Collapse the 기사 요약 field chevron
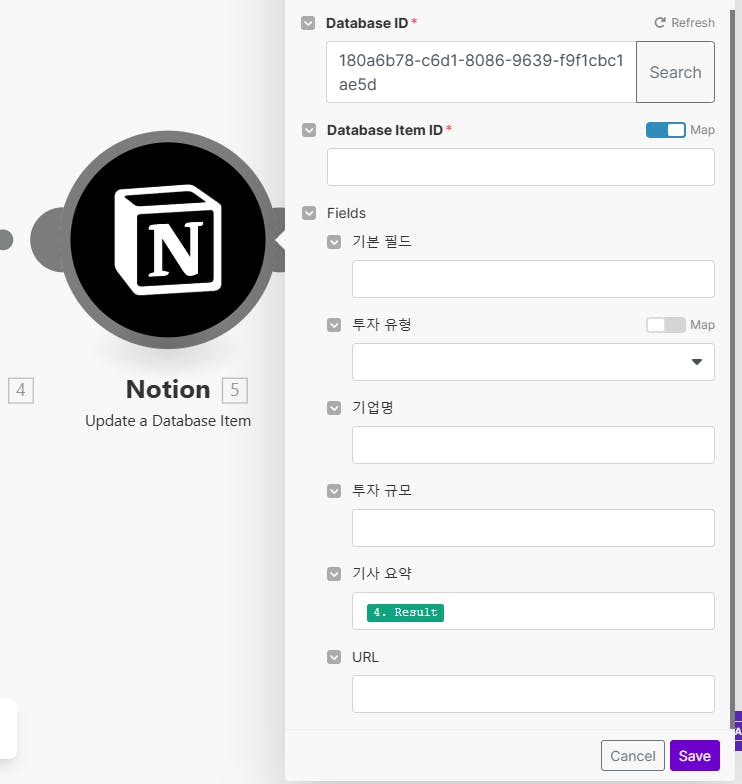742x784 pixels. pos(334,574)
